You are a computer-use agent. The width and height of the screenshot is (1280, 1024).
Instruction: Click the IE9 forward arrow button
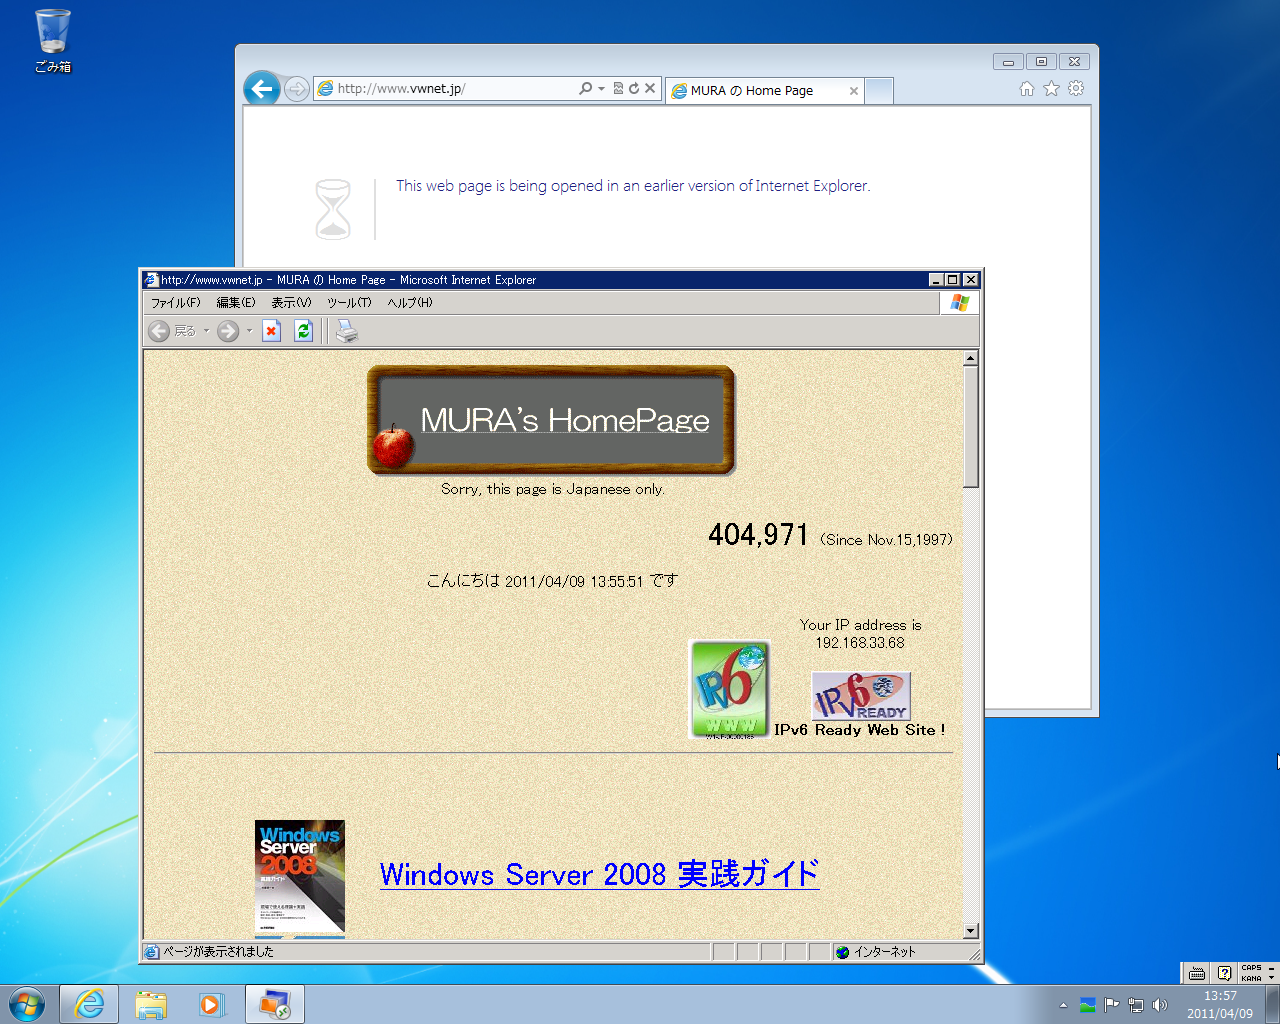point(296,90)
